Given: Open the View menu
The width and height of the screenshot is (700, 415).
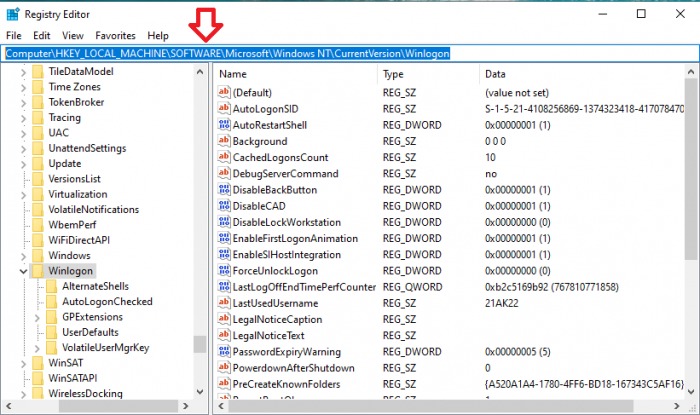Looking at the screenshot, I should (73, 35).
